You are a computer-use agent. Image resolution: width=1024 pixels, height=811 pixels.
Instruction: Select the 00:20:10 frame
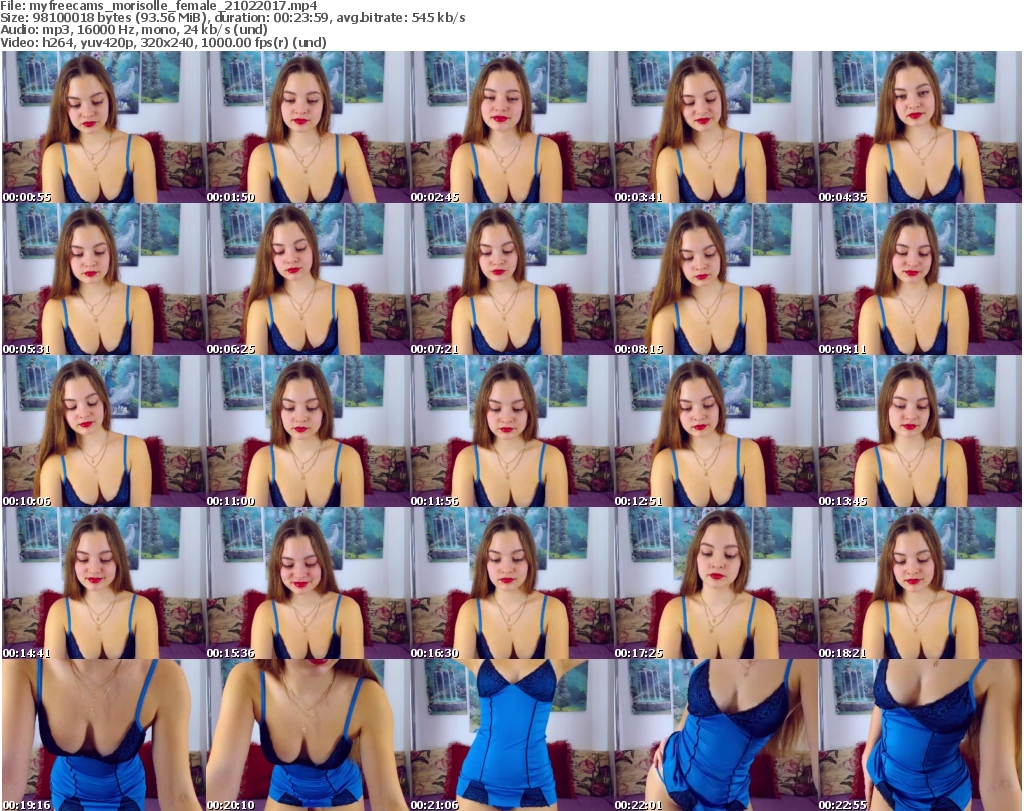[x=308, y=735]
